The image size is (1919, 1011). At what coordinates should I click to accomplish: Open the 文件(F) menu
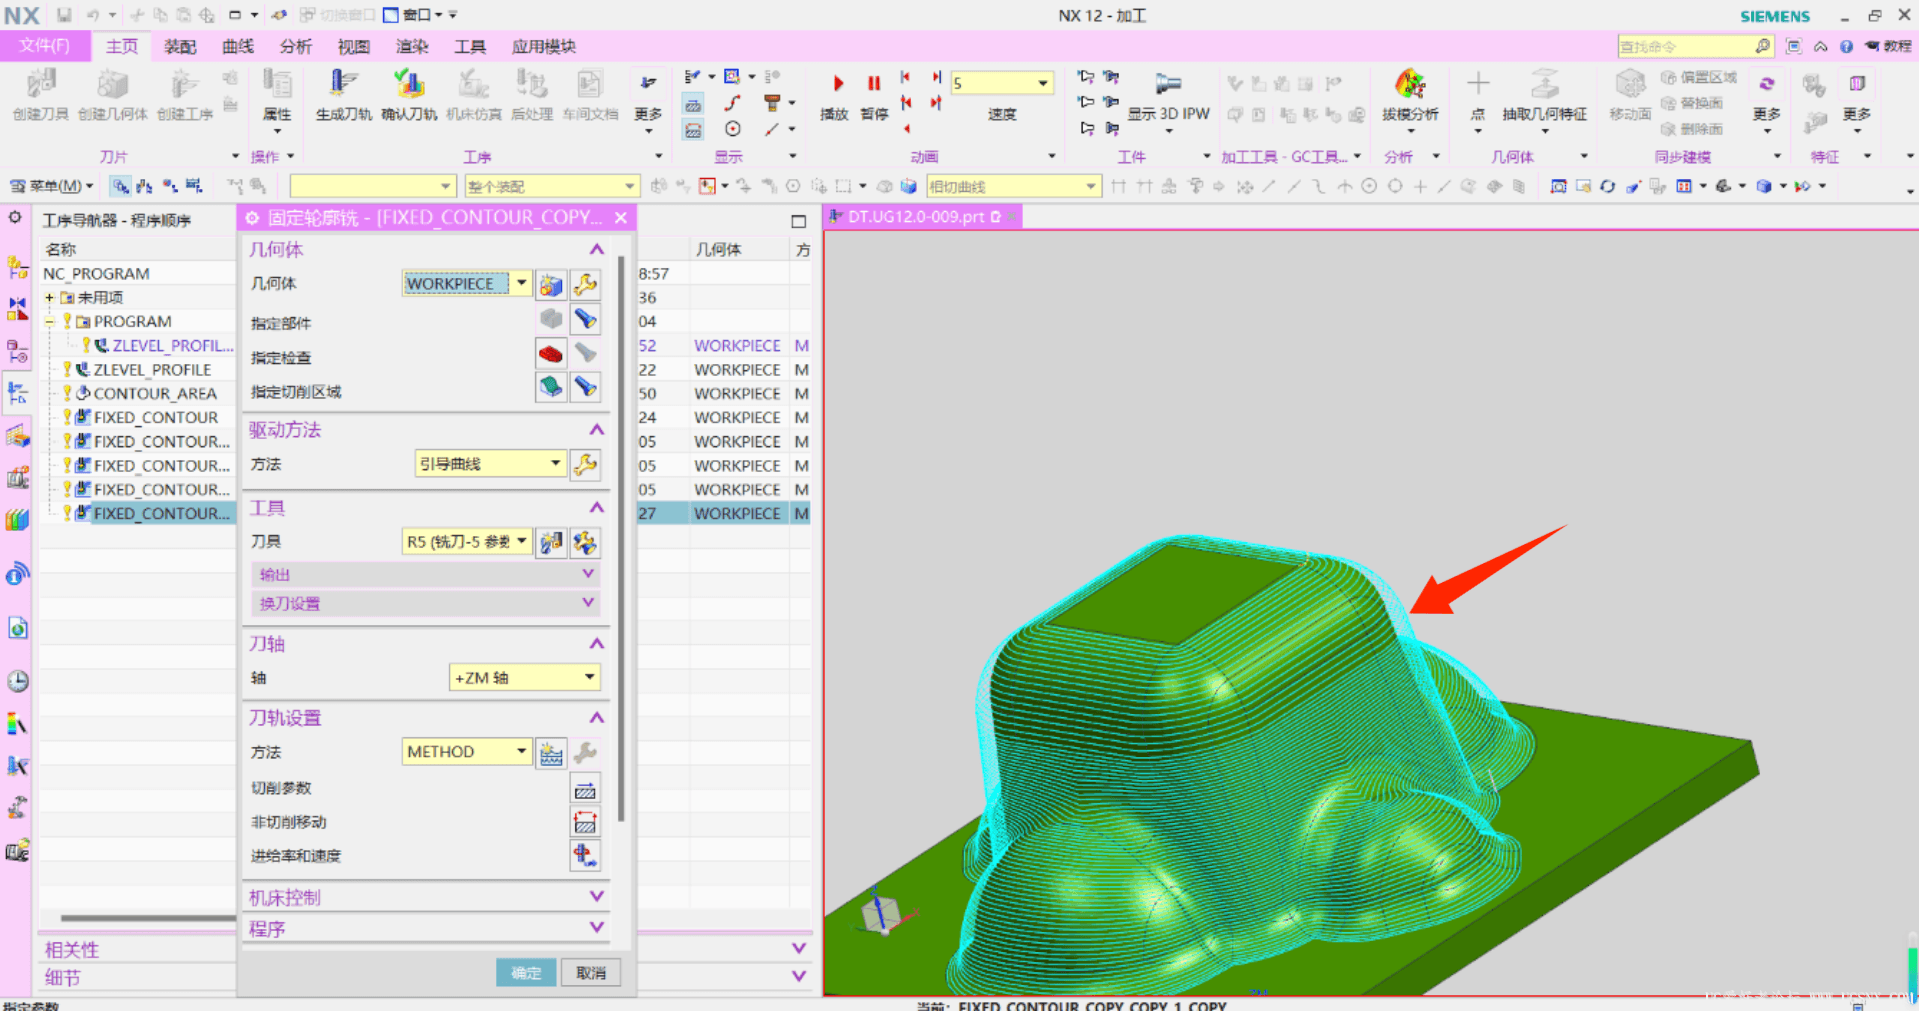point(45,46)
